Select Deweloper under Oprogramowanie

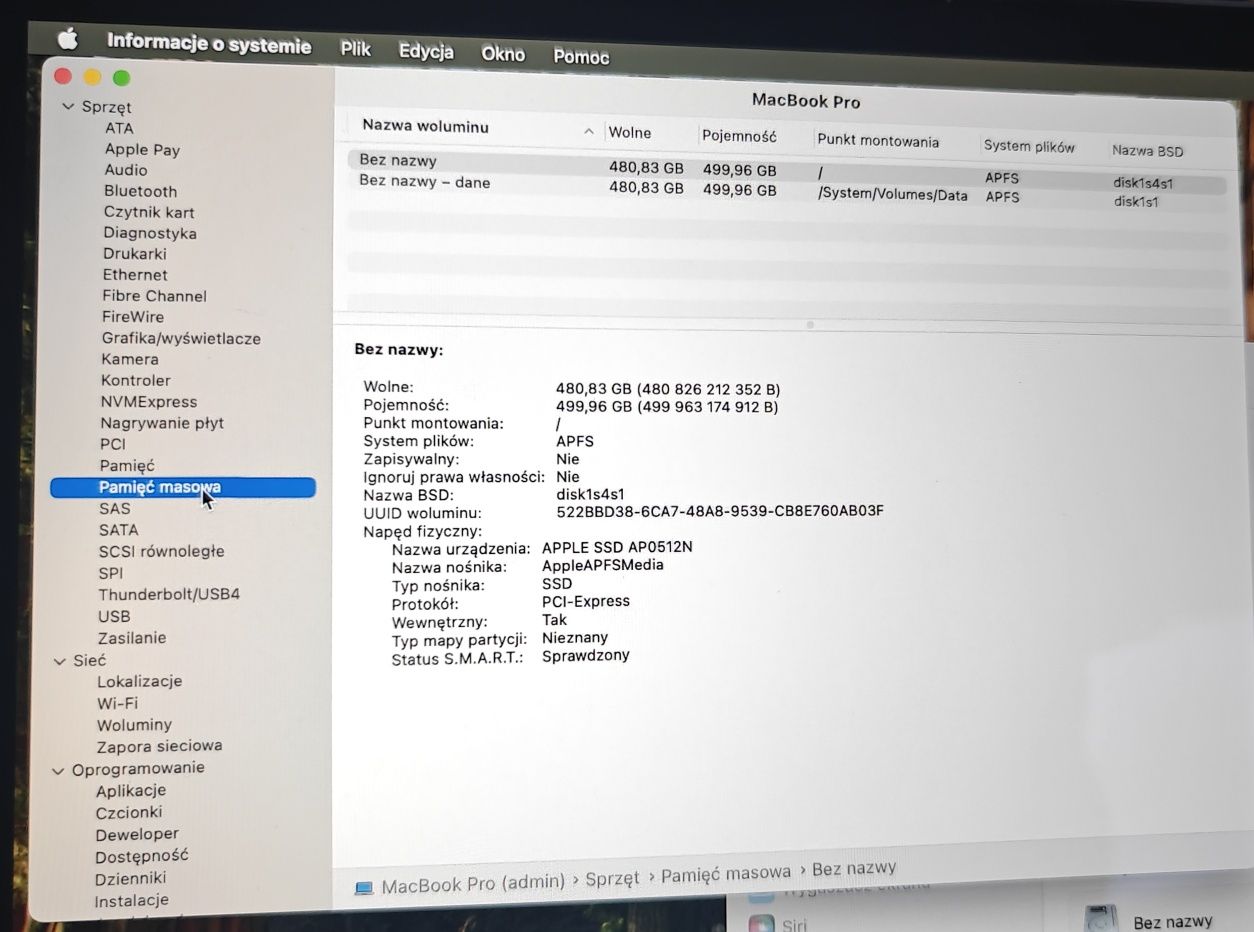pos(137,835)
